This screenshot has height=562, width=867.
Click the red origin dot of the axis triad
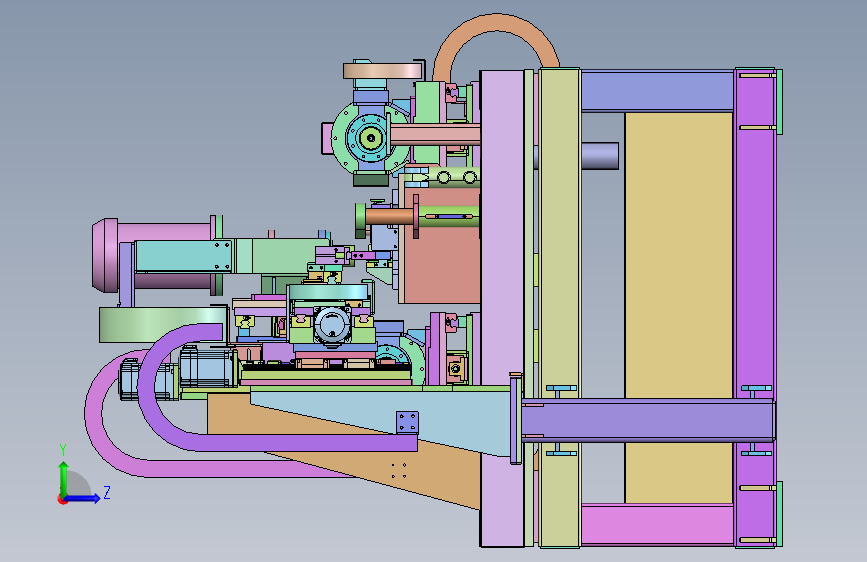[62, 499]
